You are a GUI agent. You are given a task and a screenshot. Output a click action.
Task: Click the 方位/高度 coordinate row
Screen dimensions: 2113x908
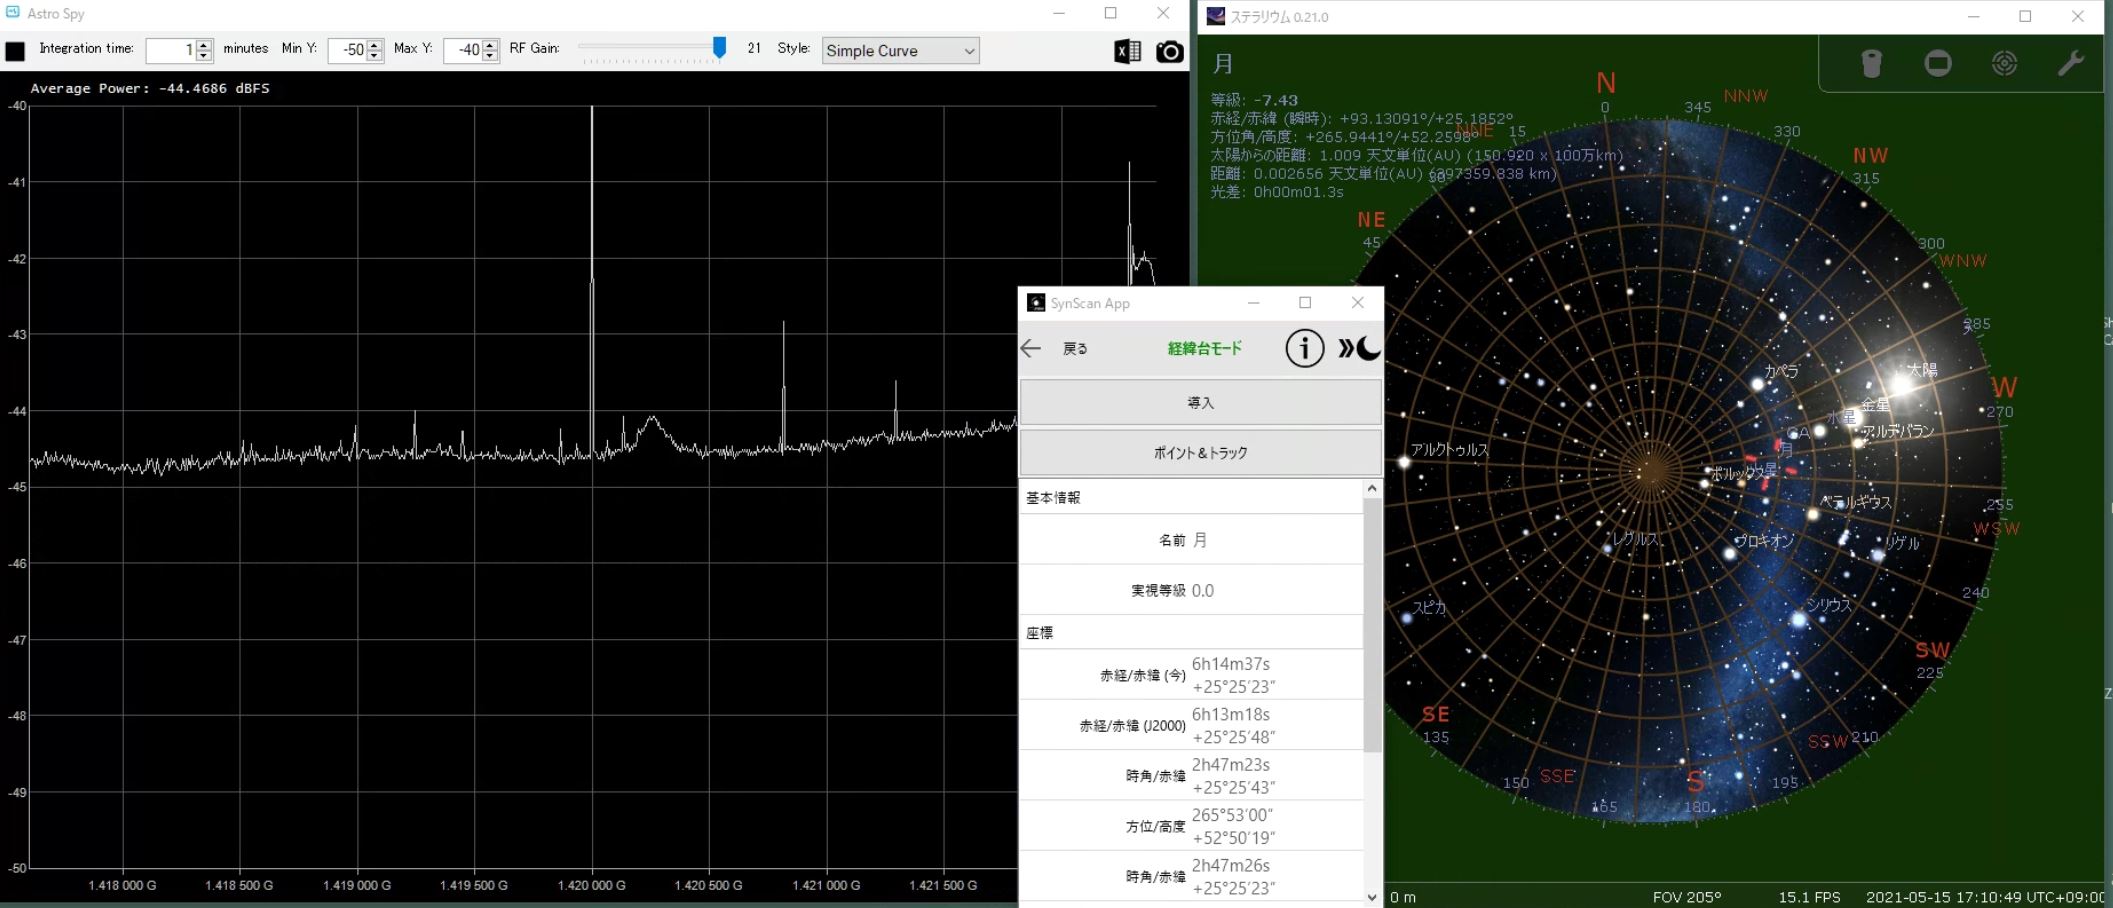(x=1191, y=826)
